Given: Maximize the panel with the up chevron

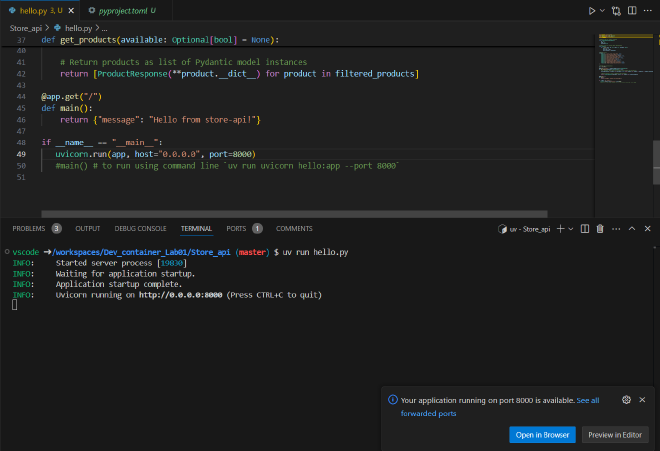Looking at the screenshot, I should (632, 228).
